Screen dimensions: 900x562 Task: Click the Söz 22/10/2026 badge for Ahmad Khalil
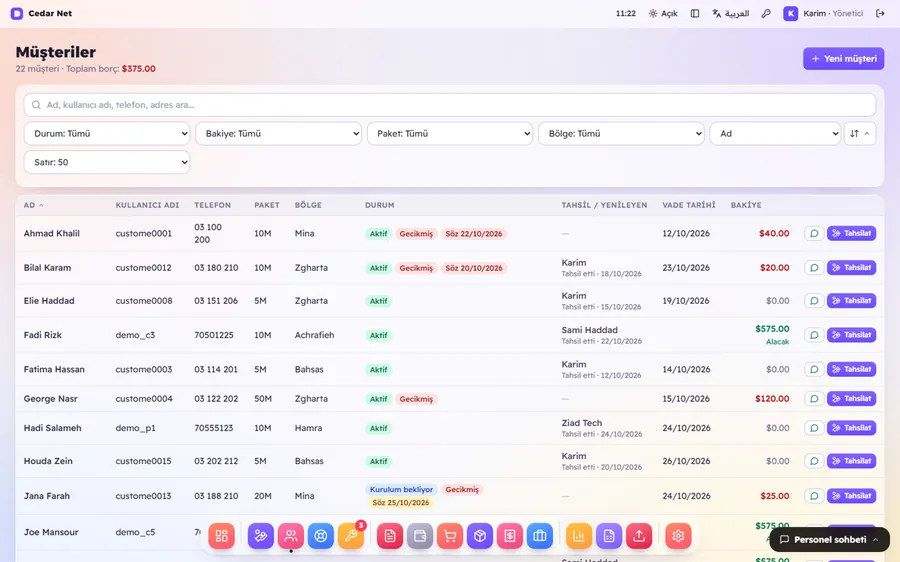(x=474, y=234)
